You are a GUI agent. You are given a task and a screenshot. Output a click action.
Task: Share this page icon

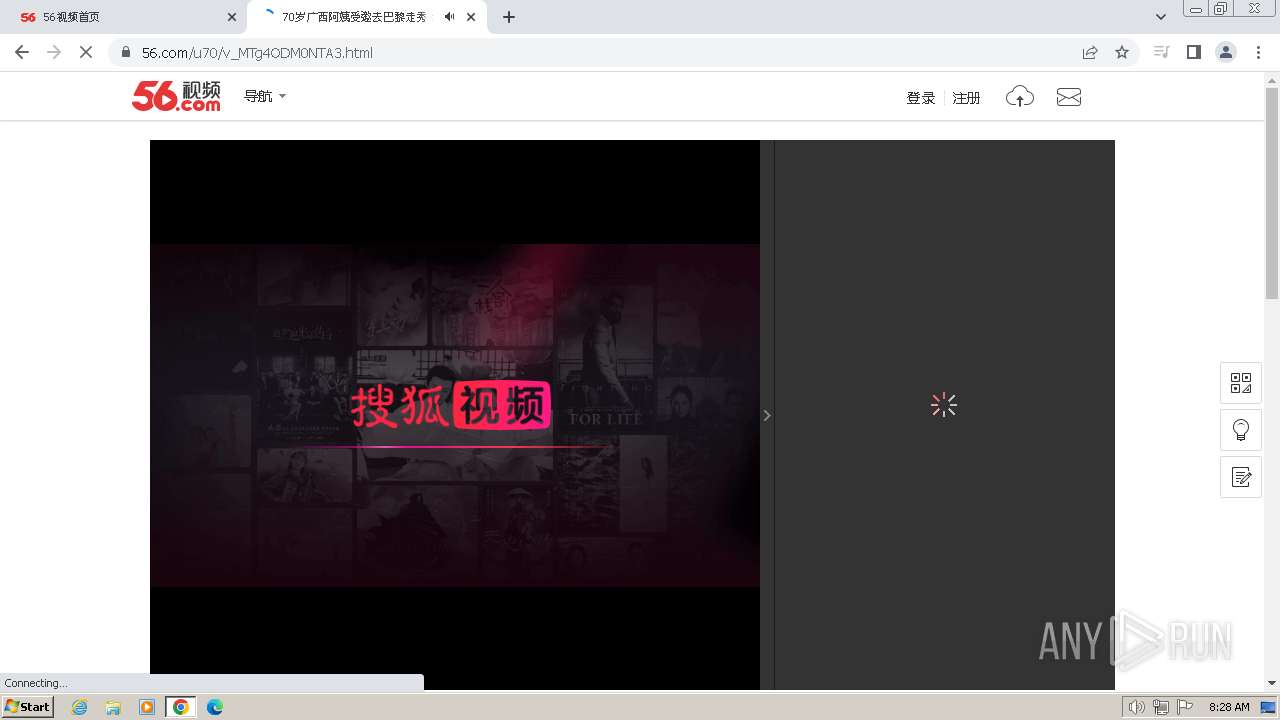[x=1090, y=52]
